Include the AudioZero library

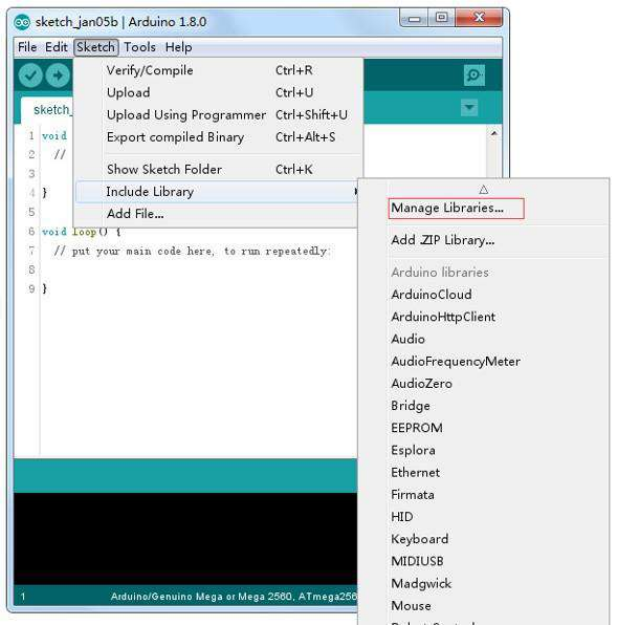coord(422,383)
